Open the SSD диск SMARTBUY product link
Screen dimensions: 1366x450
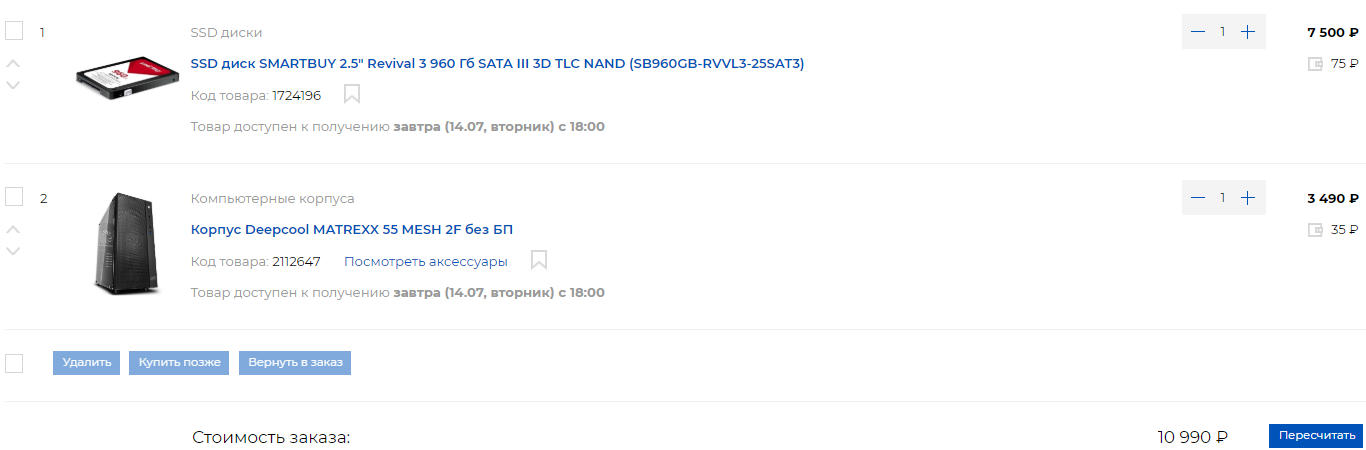pyautogui.click(x=497, y=64)
